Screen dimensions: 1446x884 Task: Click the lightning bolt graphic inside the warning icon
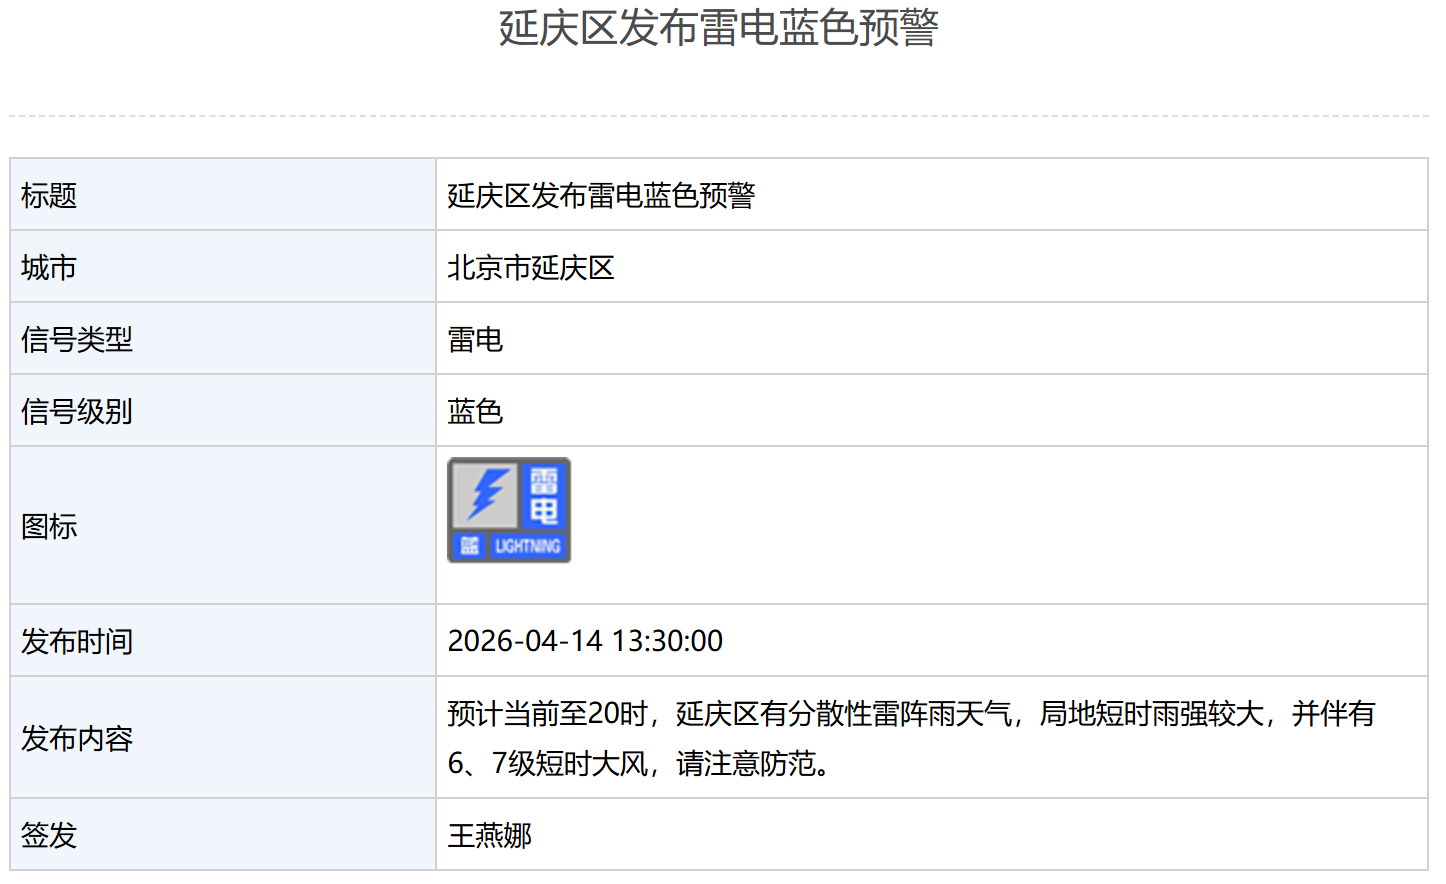tap(486, 494)
